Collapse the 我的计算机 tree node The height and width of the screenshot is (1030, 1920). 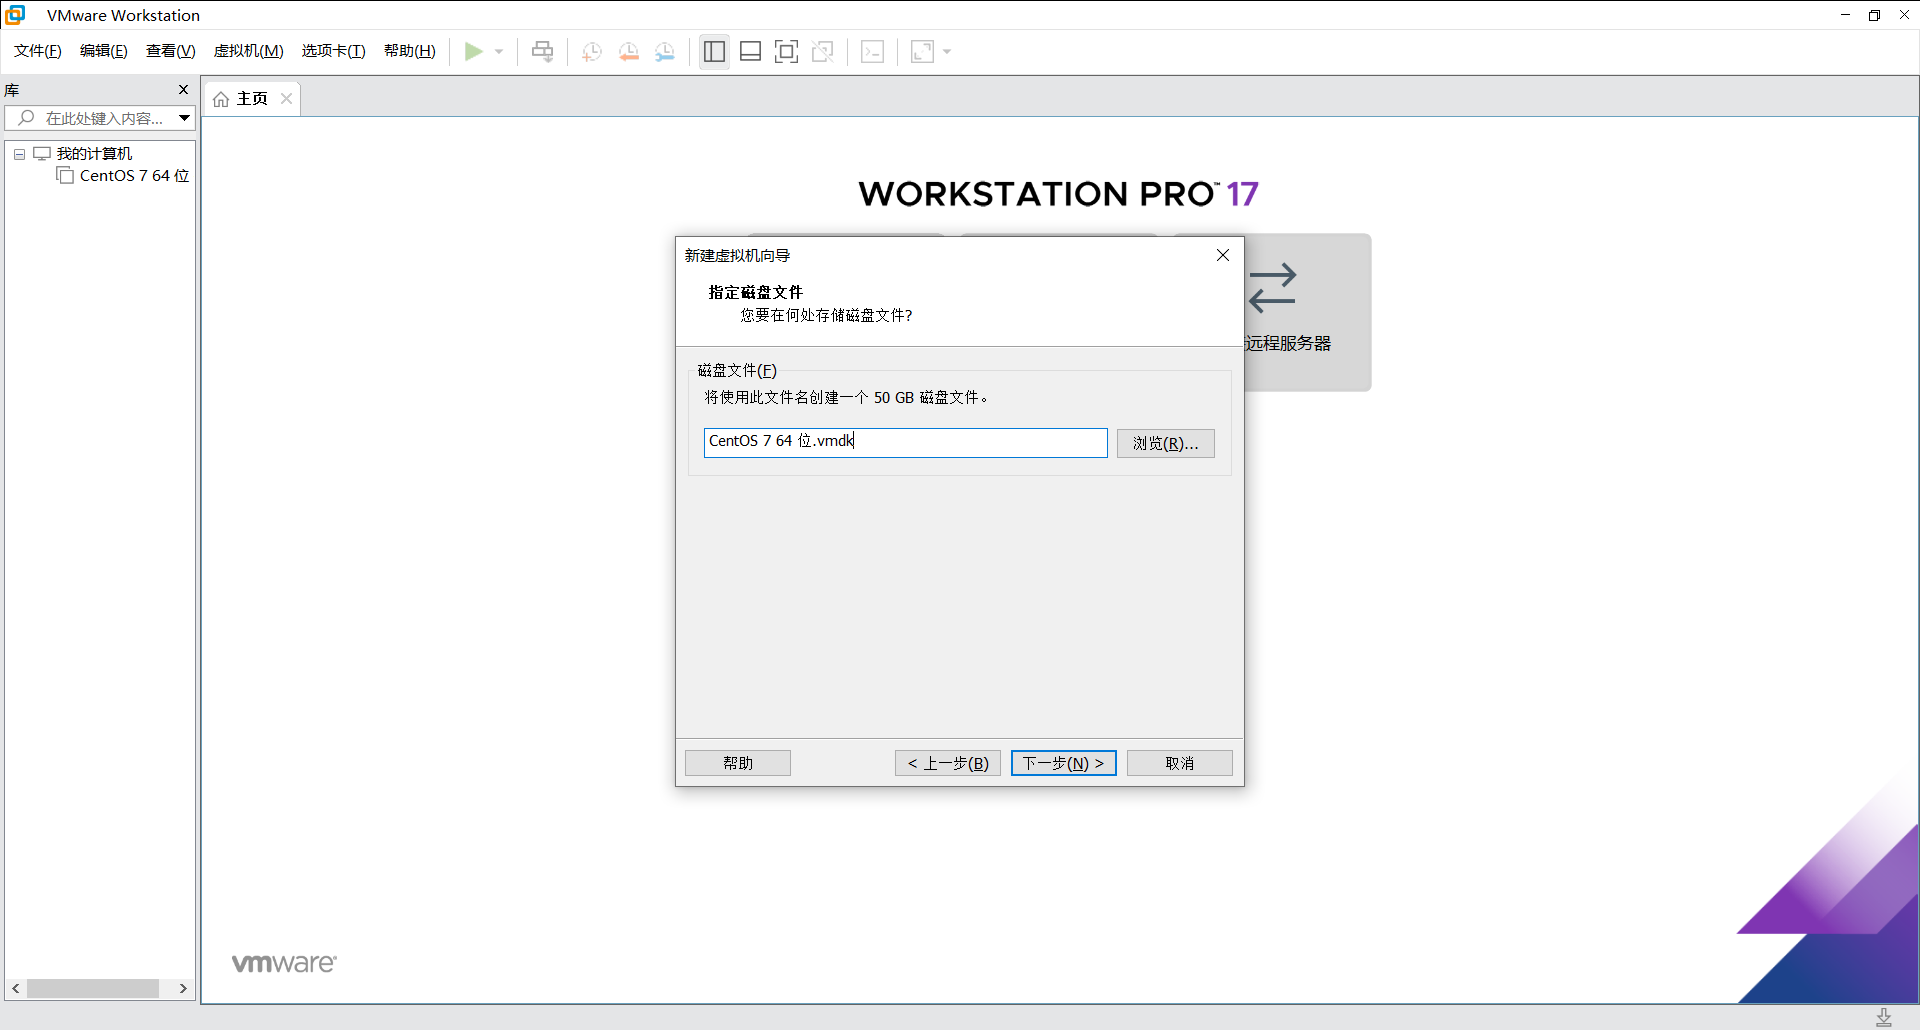click(19, 154)
